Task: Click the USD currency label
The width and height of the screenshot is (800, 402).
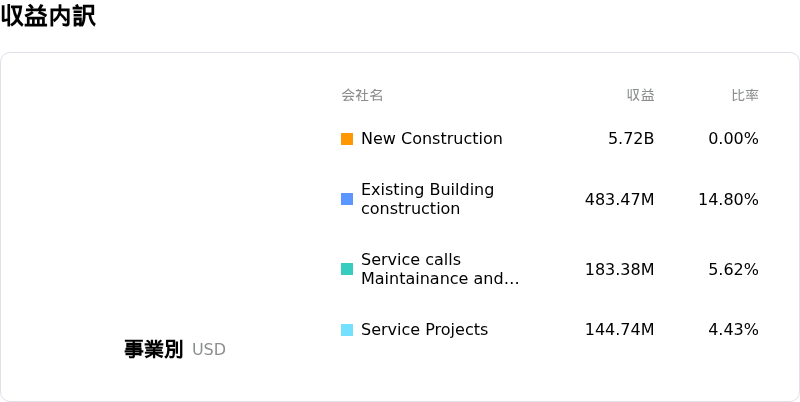Action: [x=209, y=349]
